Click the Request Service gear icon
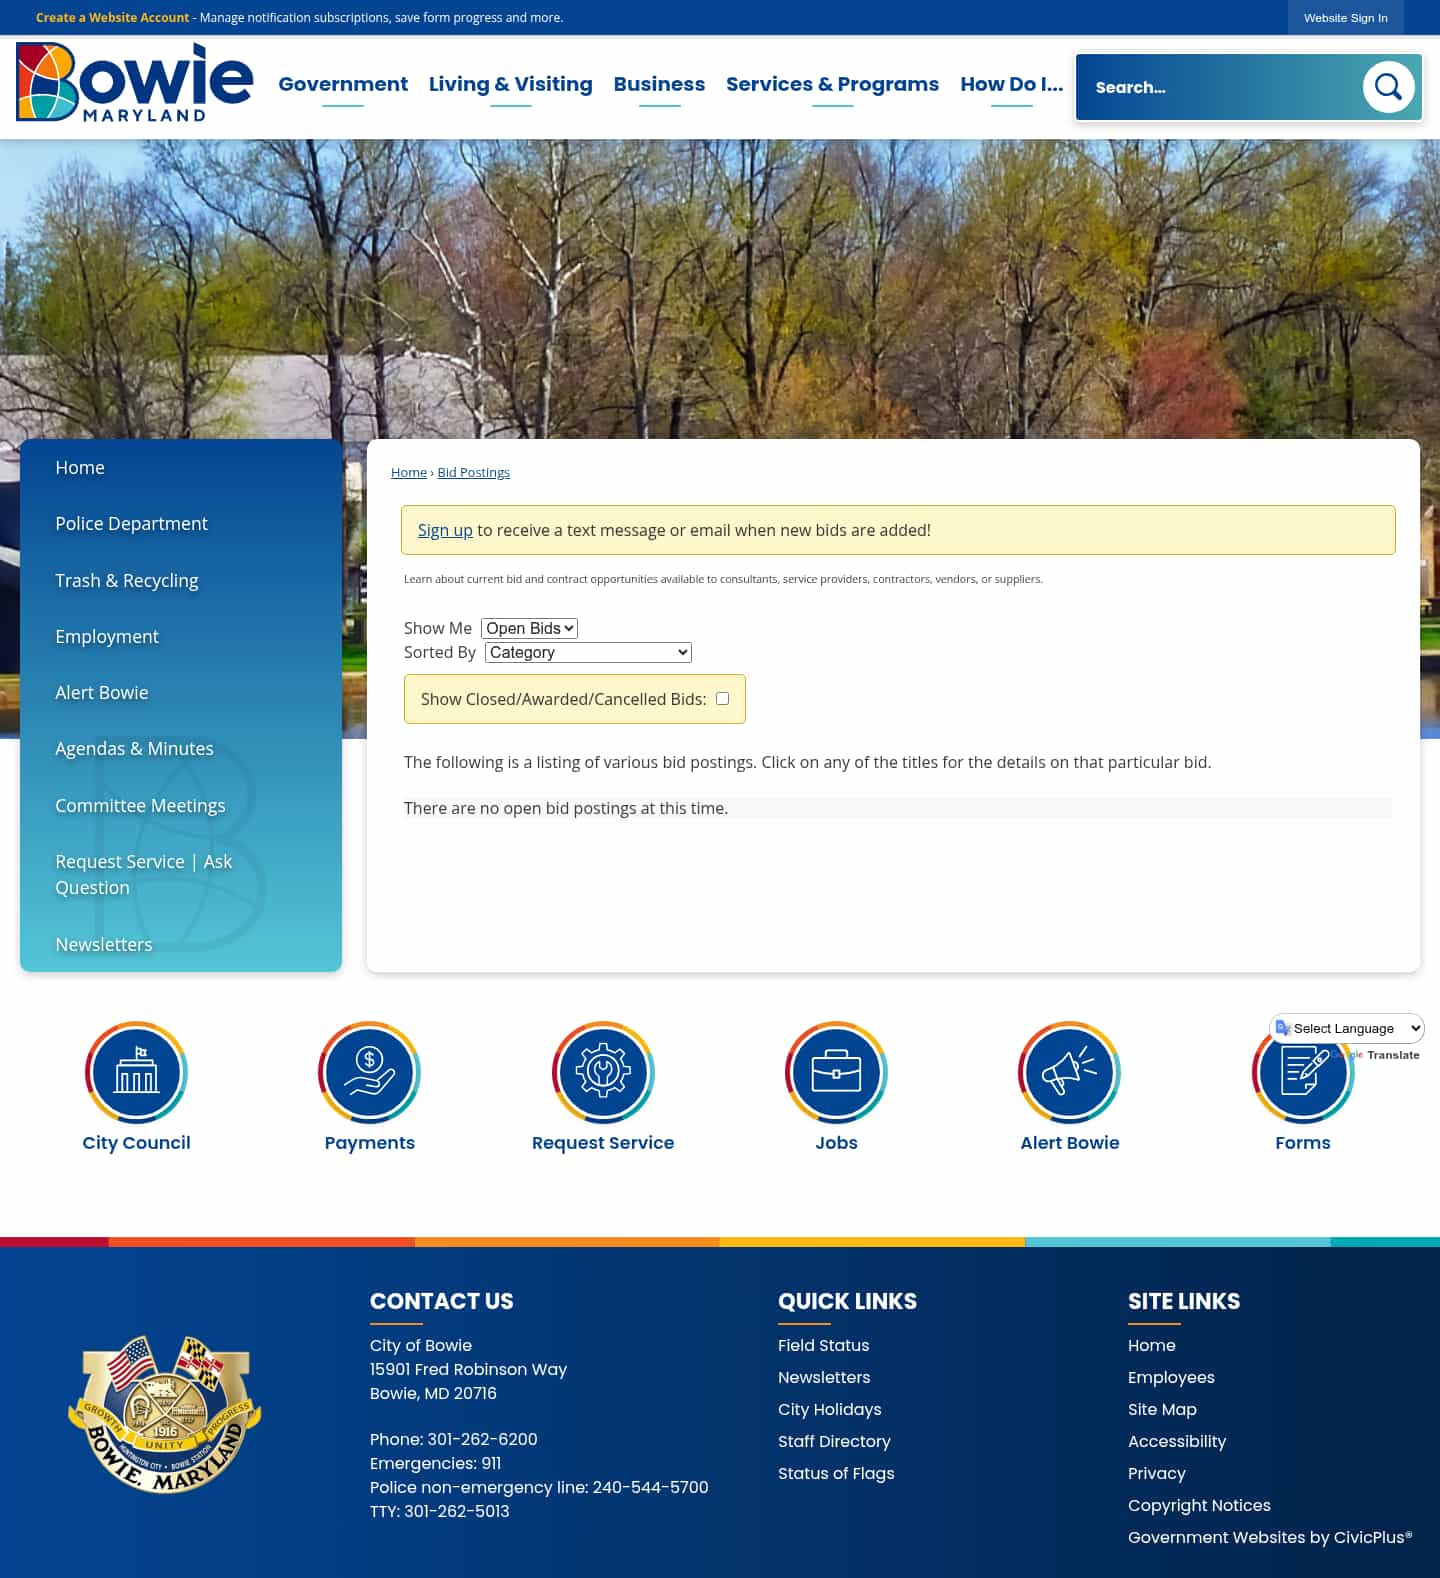The image size is (1440, 1578). click(x=603, y=1072)
